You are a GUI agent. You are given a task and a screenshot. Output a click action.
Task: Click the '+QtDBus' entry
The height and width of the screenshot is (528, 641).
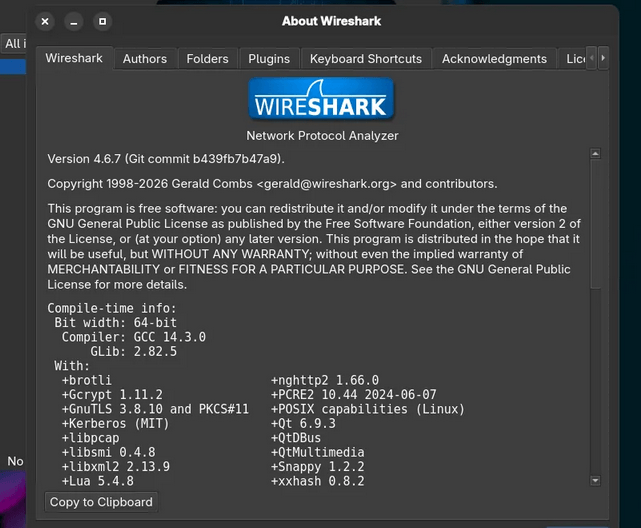coord(296,438)
